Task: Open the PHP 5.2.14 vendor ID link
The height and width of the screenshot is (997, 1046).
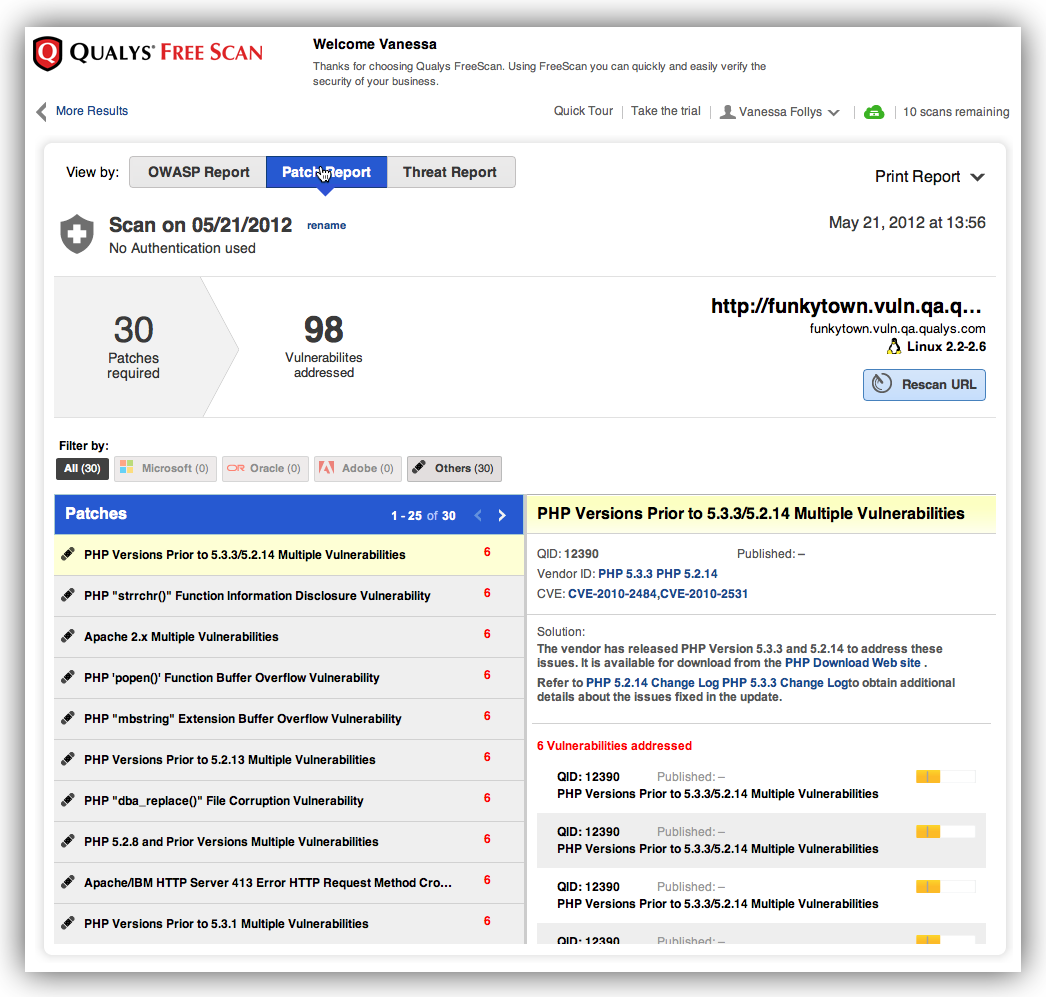Action: (687, 574)
